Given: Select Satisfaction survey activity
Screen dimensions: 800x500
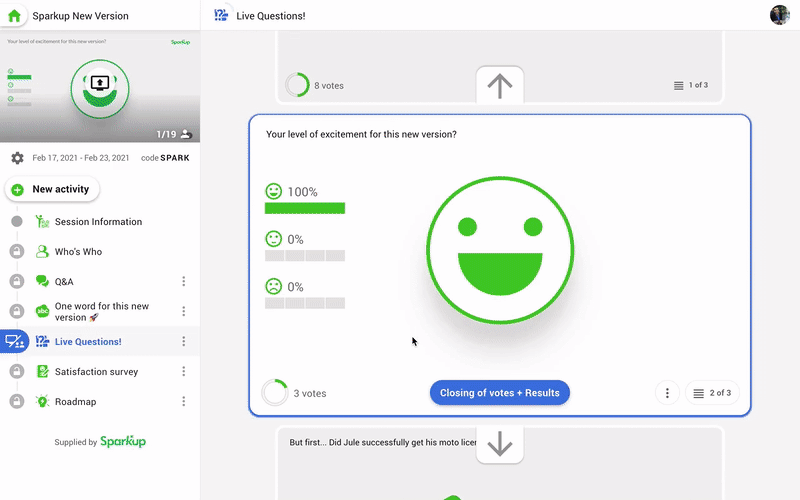Looking at the screenshot, I should click(96, 371).
